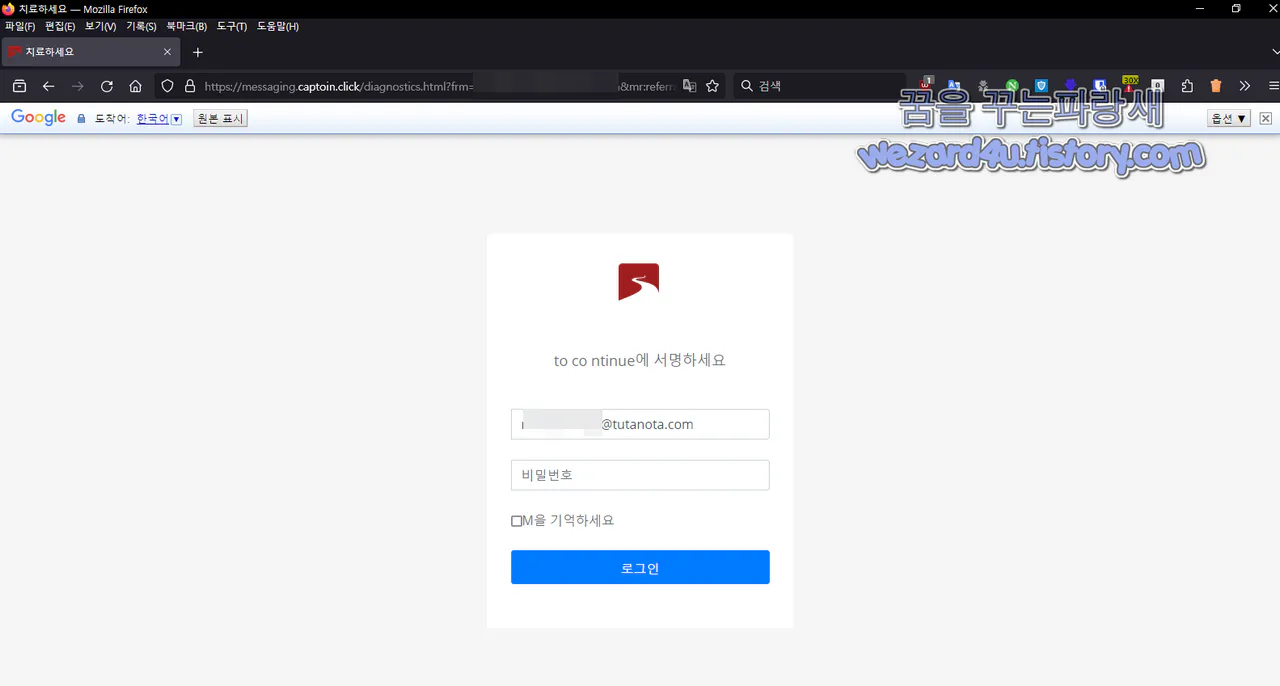The image size is (1280, 686).
Task: Click the purple download arrow extension icon
Action: [x=1068, y=86]
